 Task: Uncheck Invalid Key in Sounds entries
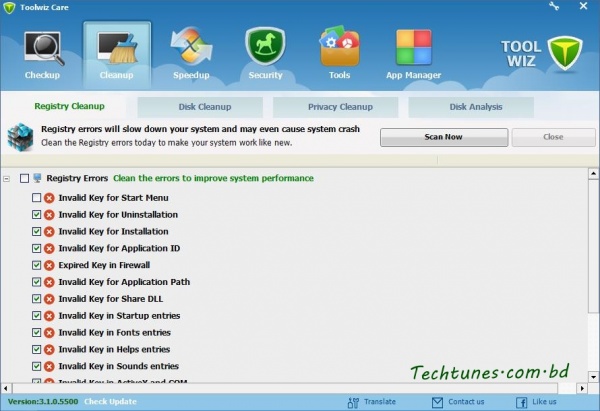[36, 366]
